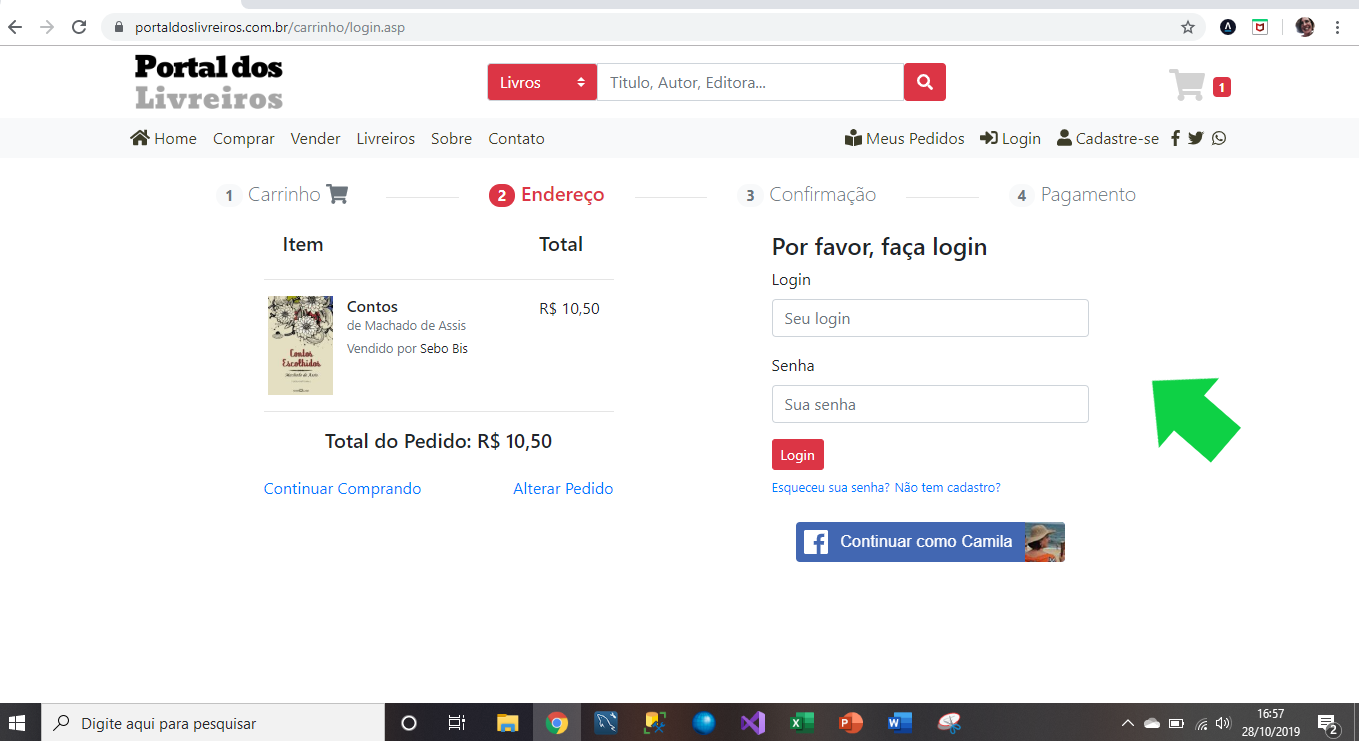Open Sobre menu item

pos(451,139)
